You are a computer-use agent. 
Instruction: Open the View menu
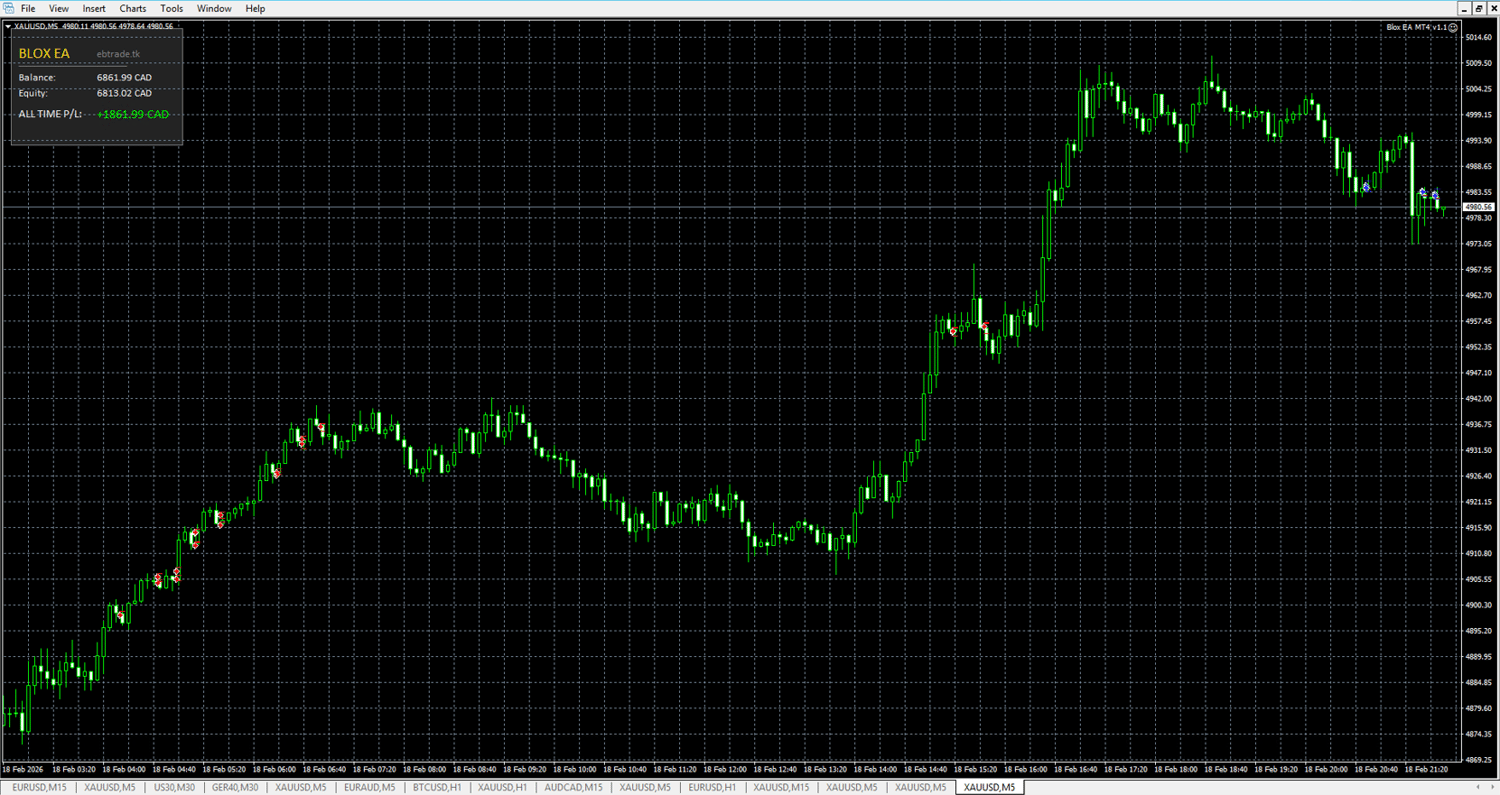click(59, 8)
